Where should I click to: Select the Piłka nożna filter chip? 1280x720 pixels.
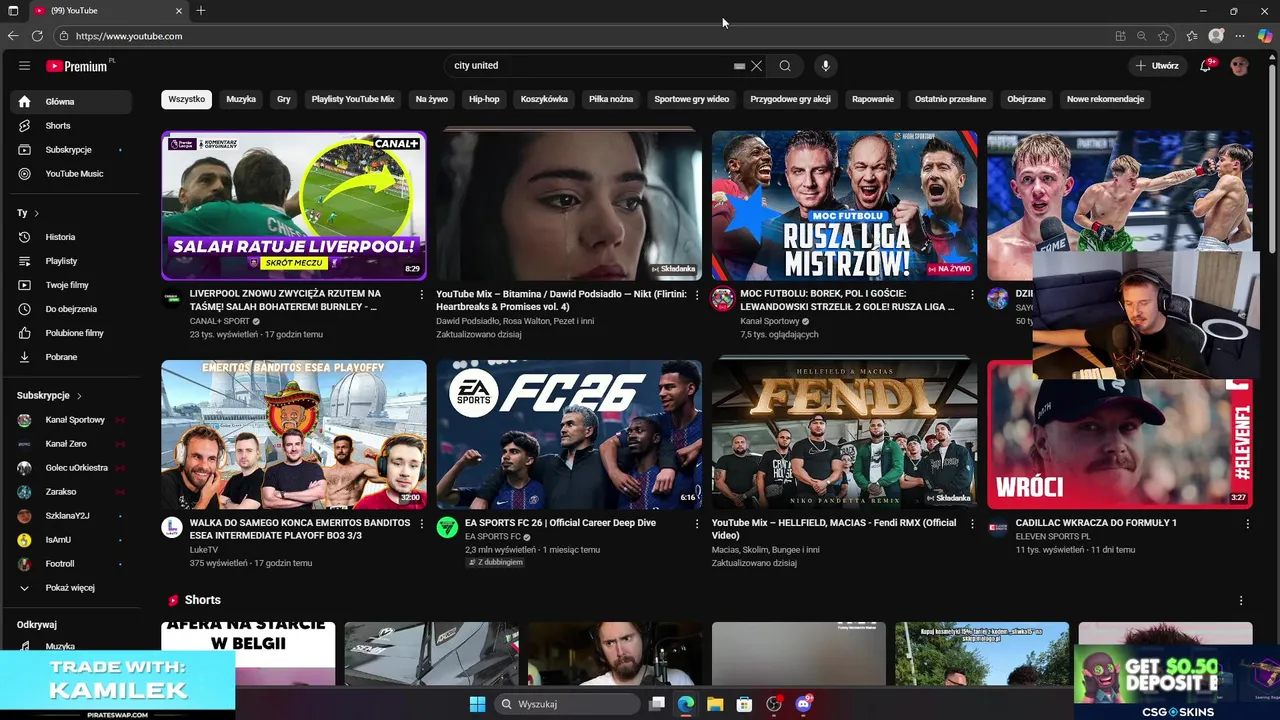pos(611,99)
